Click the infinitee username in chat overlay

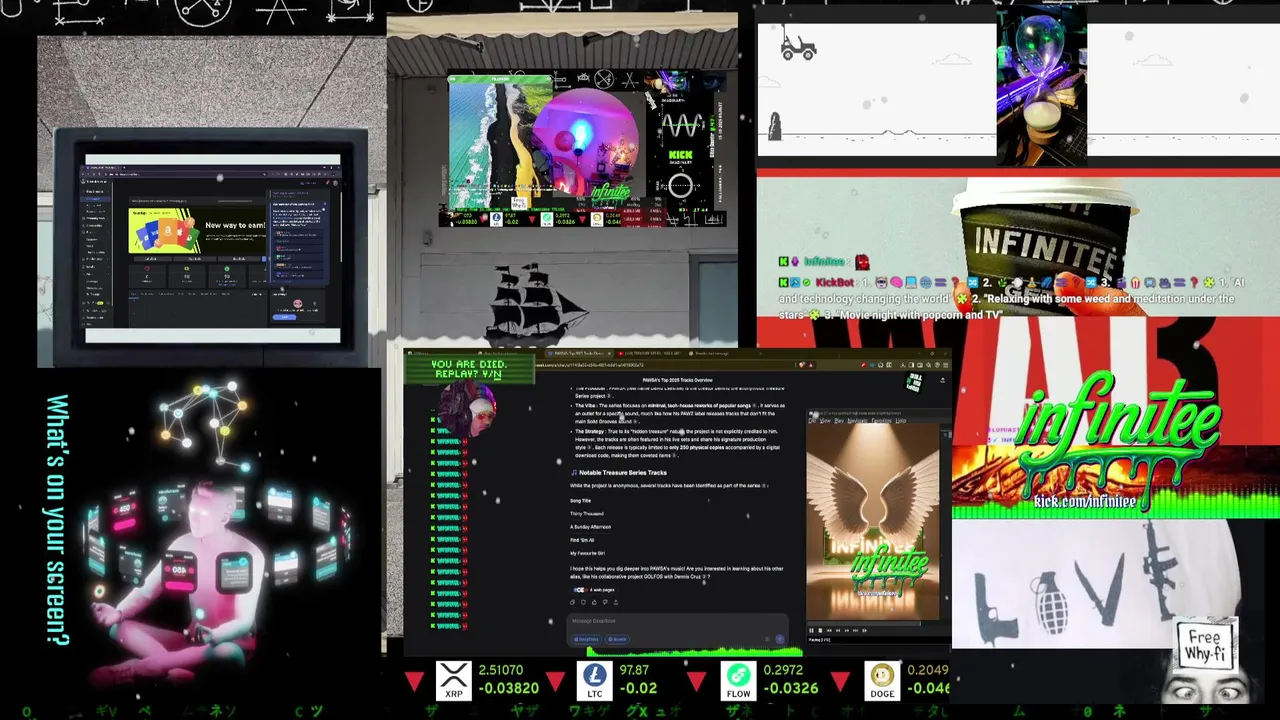[x=824, y=262]
